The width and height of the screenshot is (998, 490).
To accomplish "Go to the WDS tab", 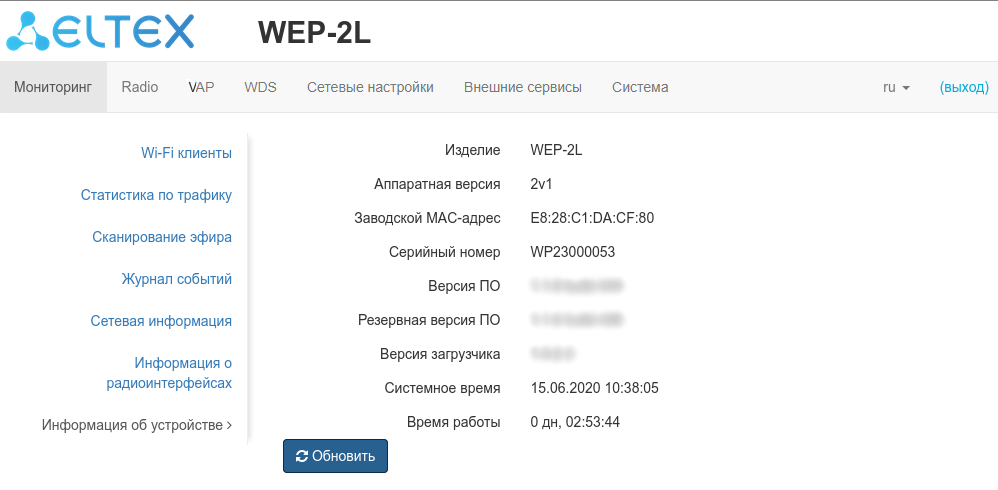I will point(260,87).
